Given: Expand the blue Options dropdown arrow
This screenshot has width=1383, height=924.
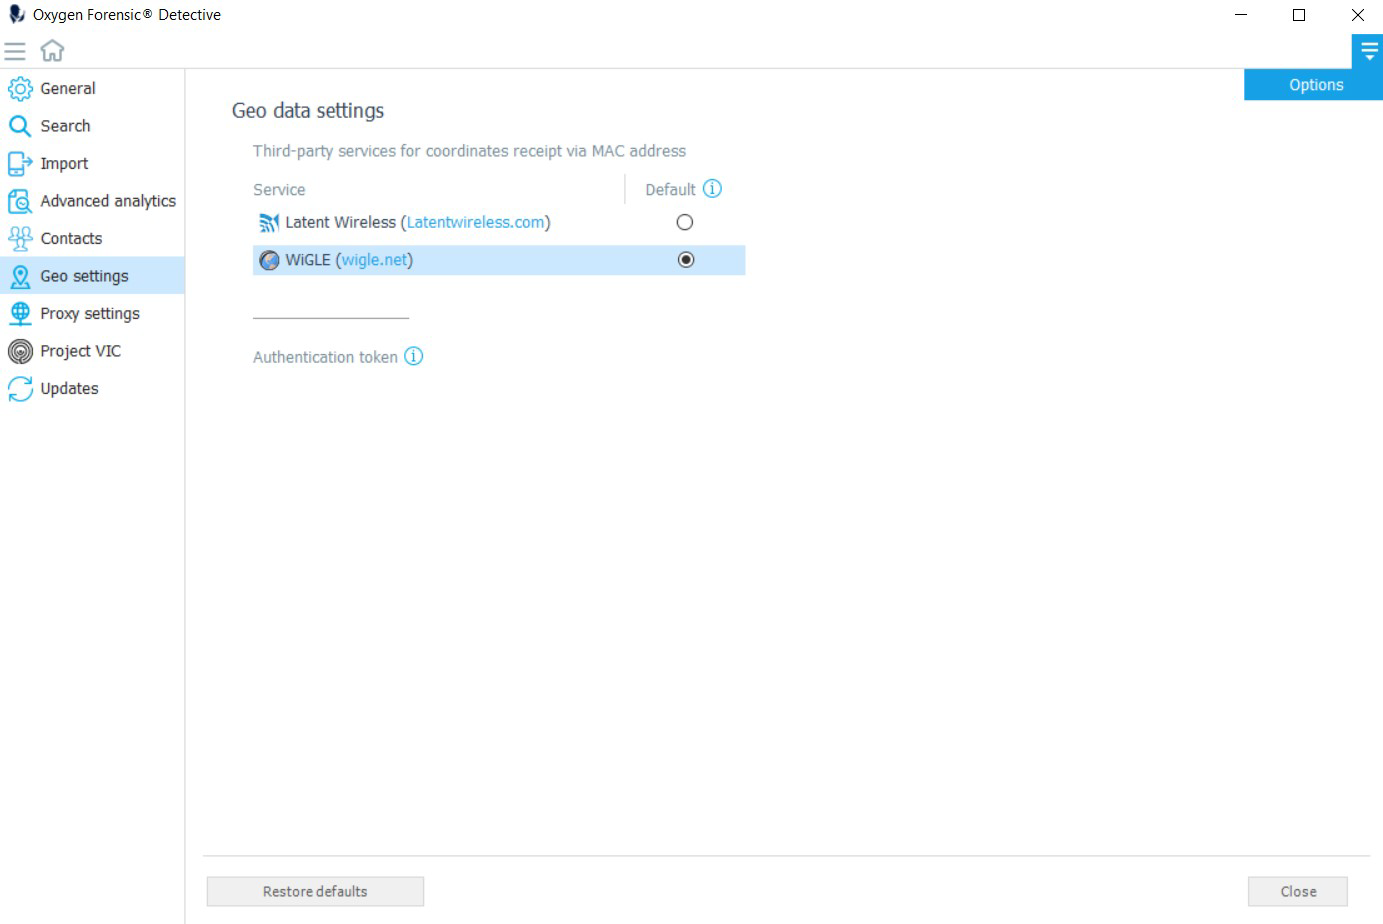Looking at the screenshot, I should 1368,52.
